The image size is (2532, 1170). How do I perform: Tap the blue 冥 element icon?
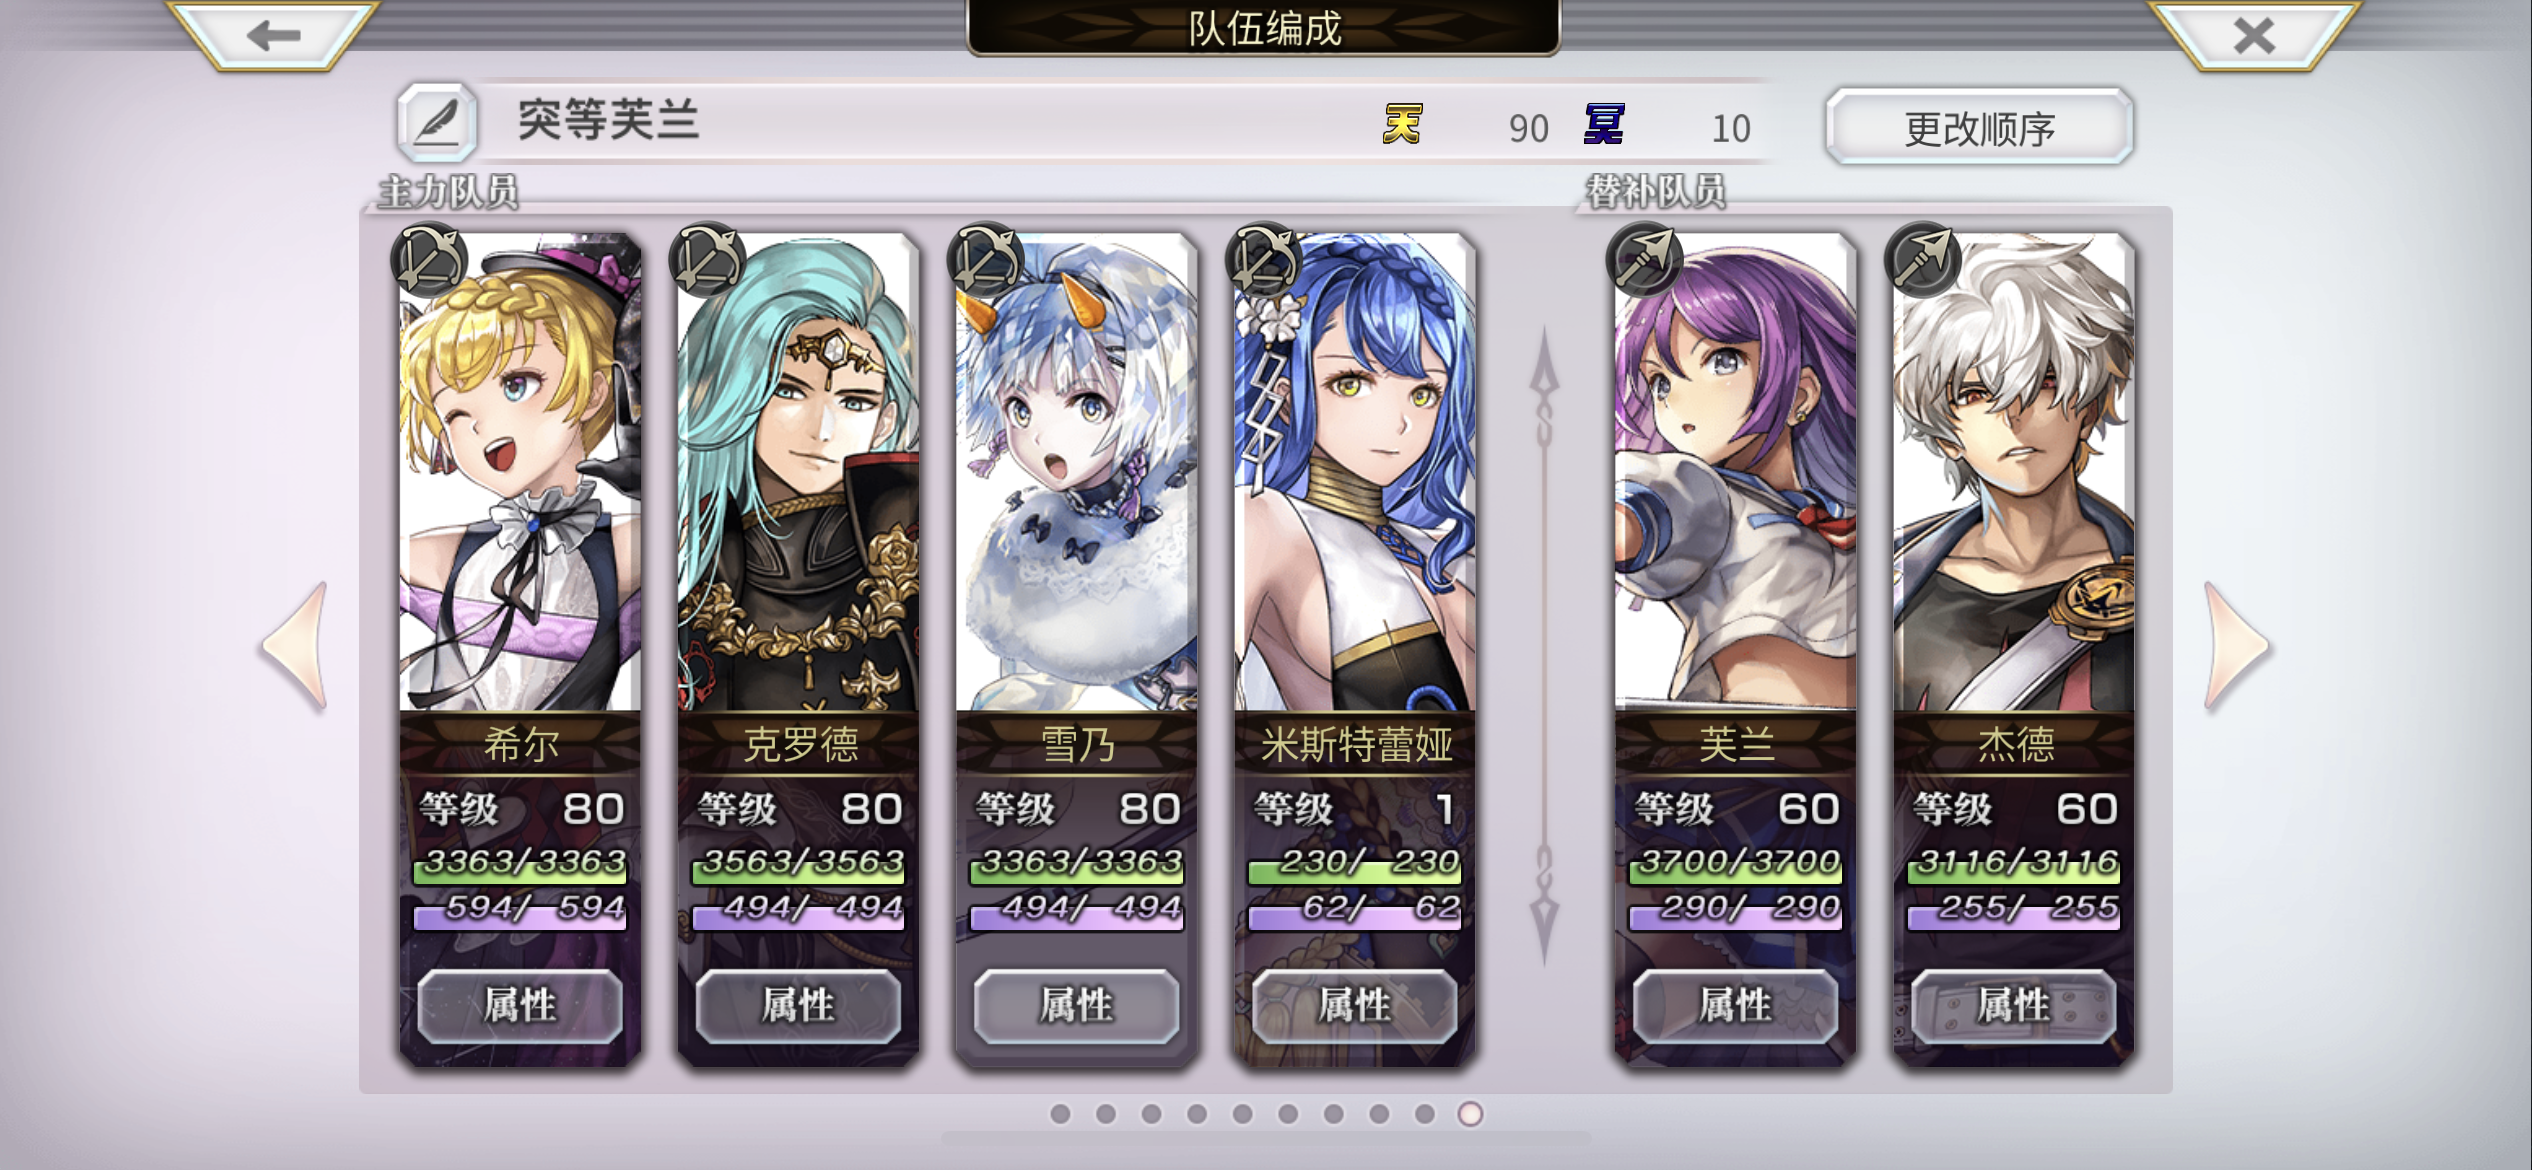coord(1604,125)
